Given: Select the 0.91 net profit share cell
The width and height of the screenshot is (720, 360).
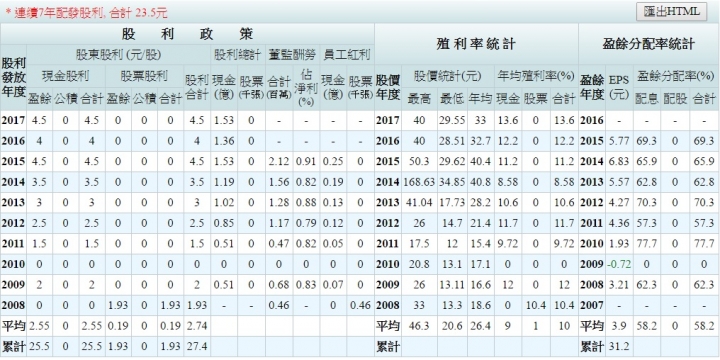Looking at the screenshot, I should pyautogui.click(x=306, y=162).
